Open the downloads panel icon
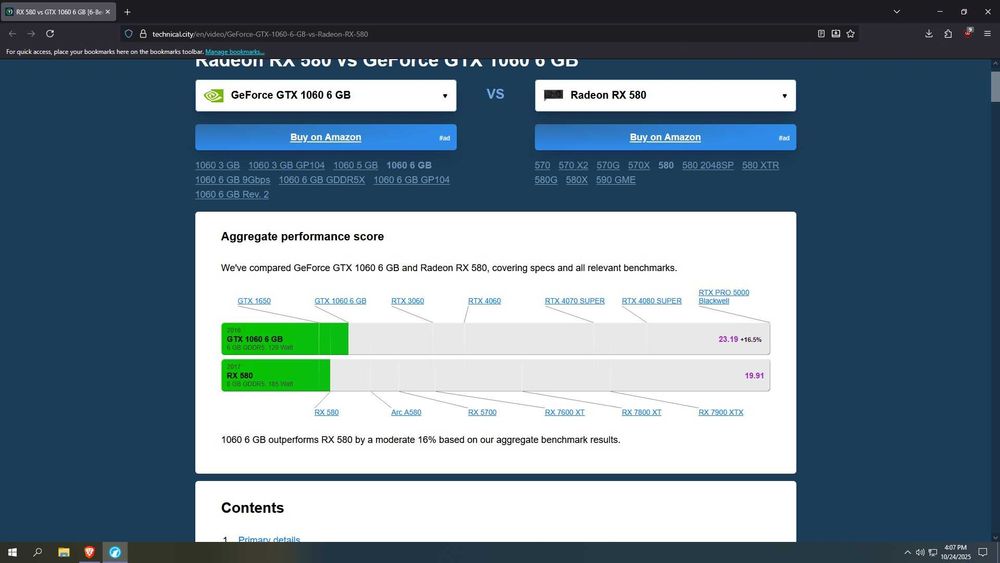The image size is (1000, 563). (929, 34)
